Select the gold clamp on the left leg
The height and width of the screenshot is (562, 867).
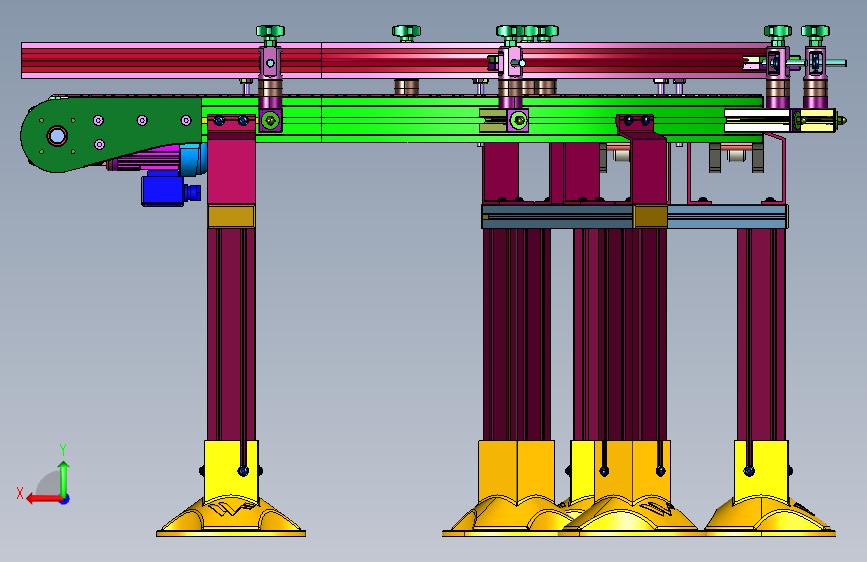tap(231, 216)
